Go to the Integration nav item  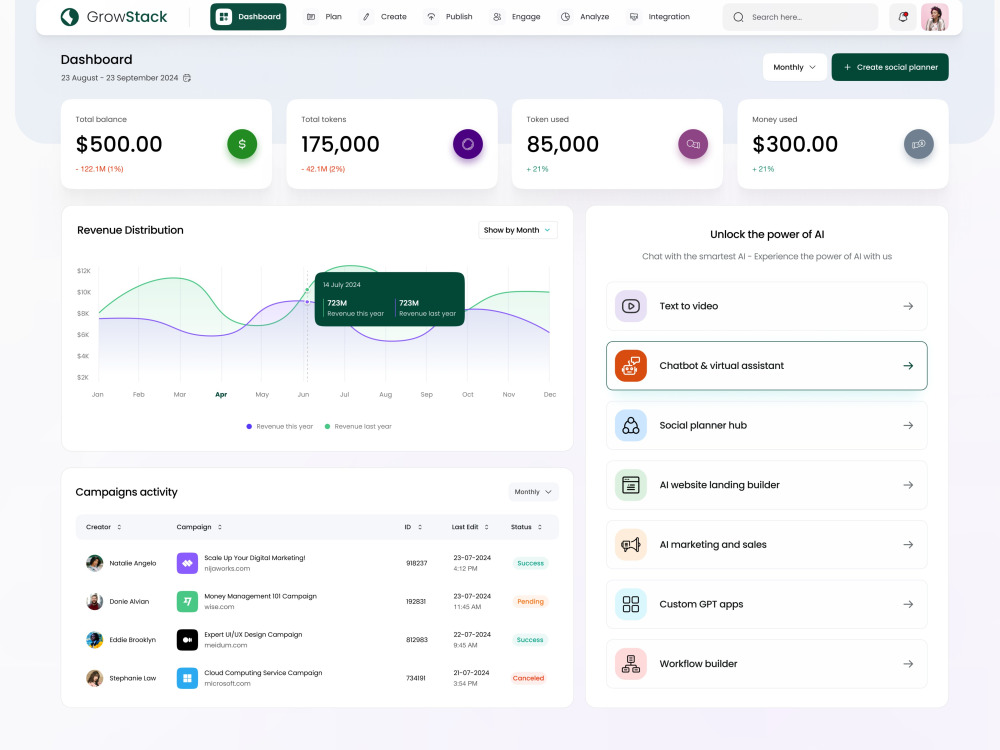coord(659,17)
